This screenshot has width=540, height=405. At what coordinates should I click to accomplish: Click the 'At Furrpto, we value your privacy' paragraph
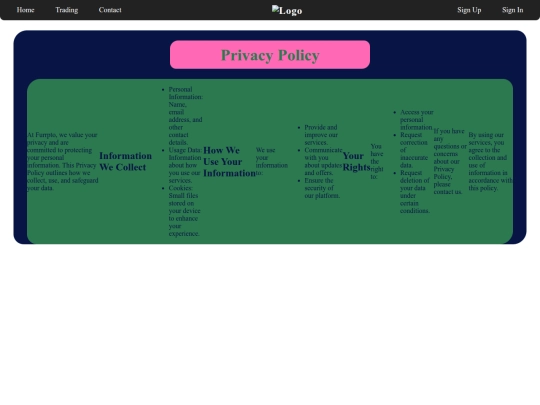[x=63, y=161]
